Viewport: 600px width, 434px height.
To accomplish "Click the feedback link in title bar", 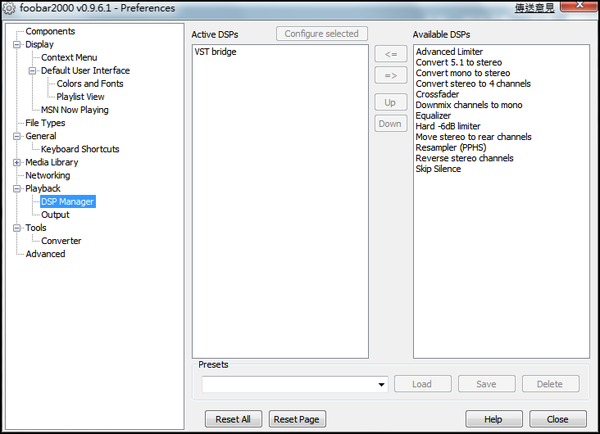I will tap(534, 8).
